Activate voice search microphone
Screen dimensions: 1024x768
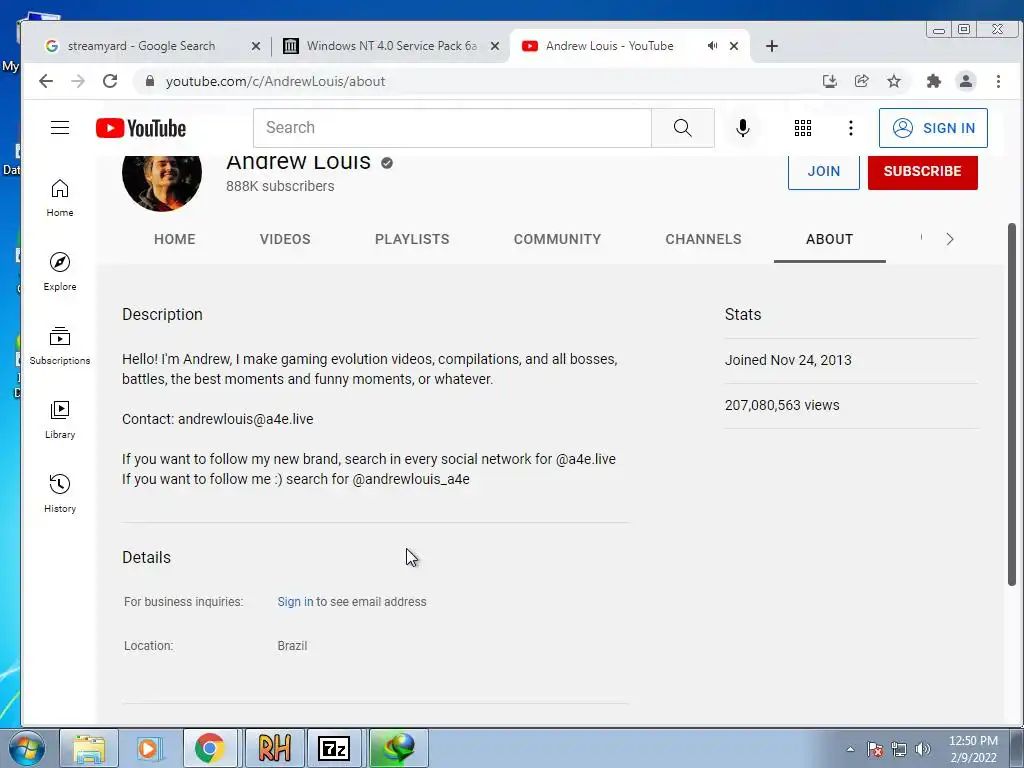[x=743, y=127]
